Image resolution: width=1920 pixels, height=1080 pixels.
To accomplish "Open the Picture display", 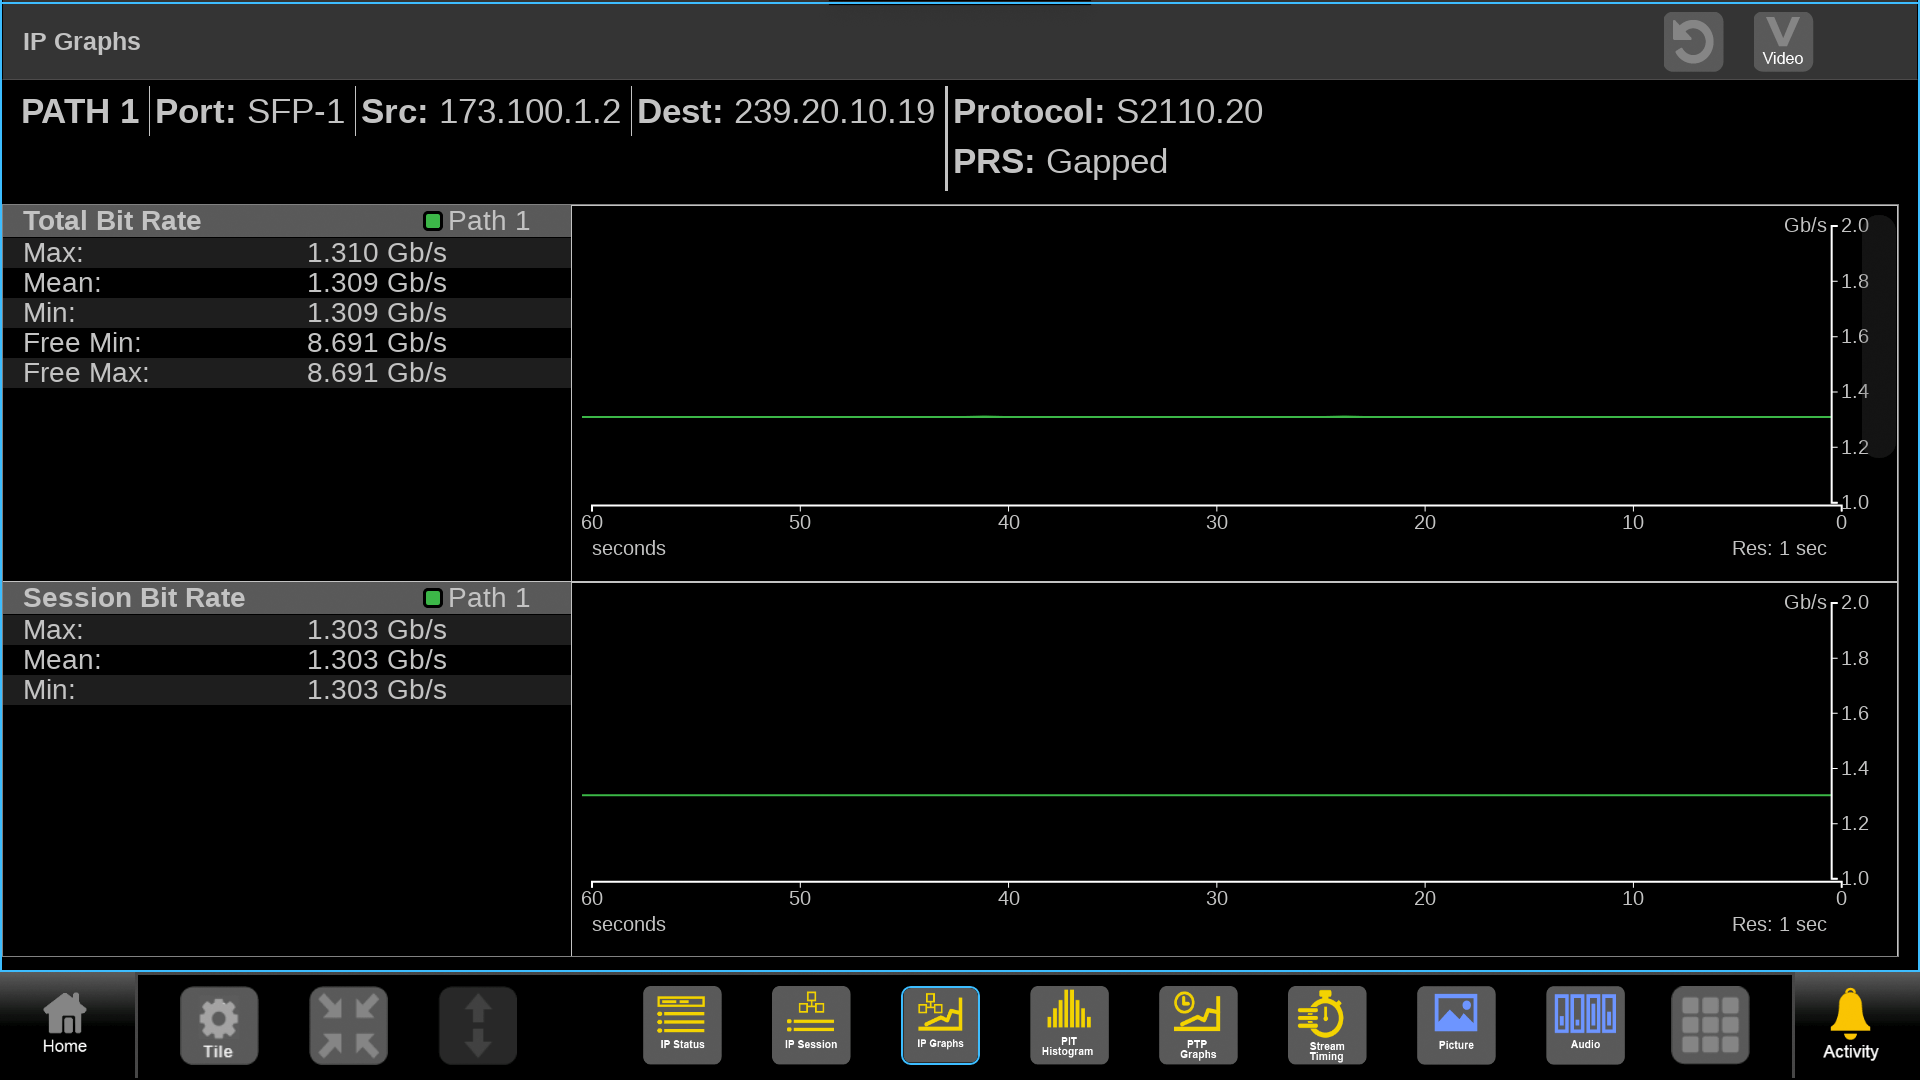I will (1456, 1025).
